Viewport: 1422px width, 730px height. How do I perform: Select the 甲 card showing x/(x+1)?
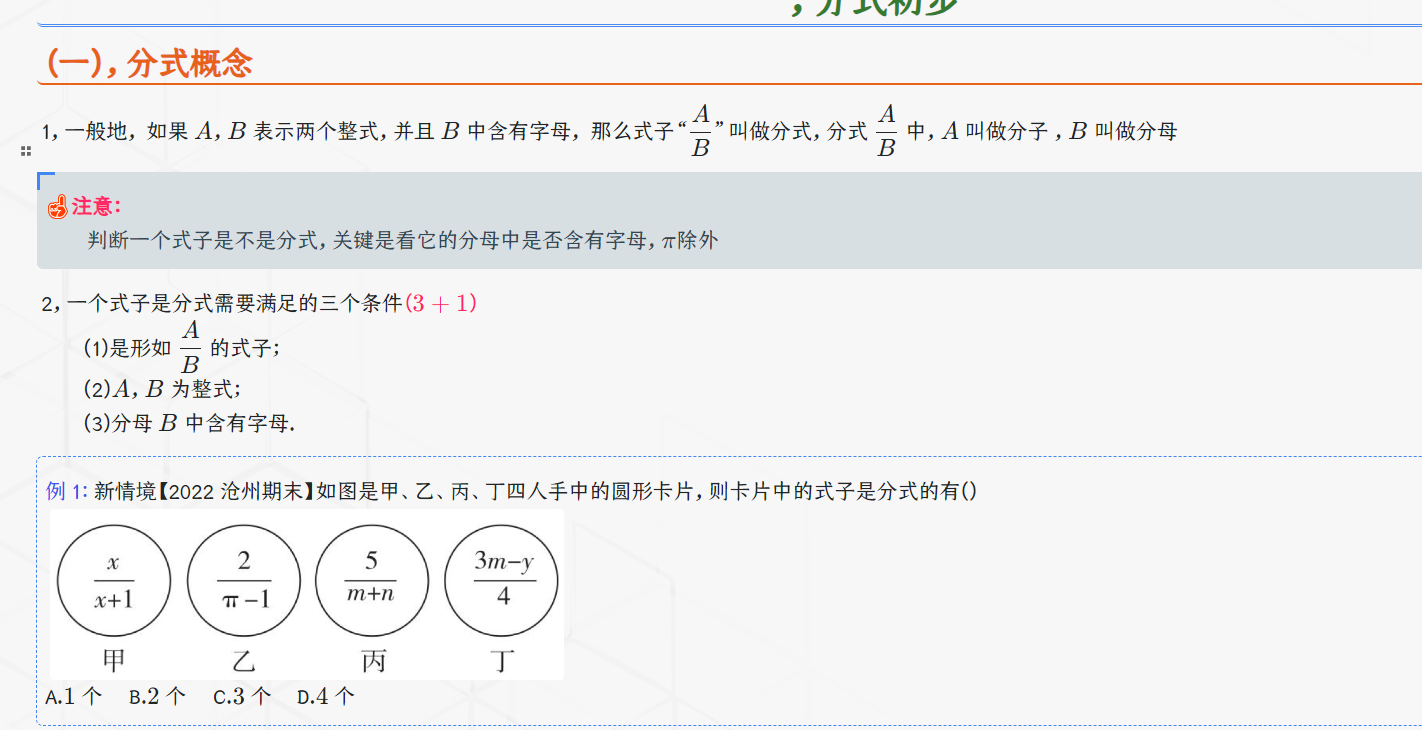[114, 580]
